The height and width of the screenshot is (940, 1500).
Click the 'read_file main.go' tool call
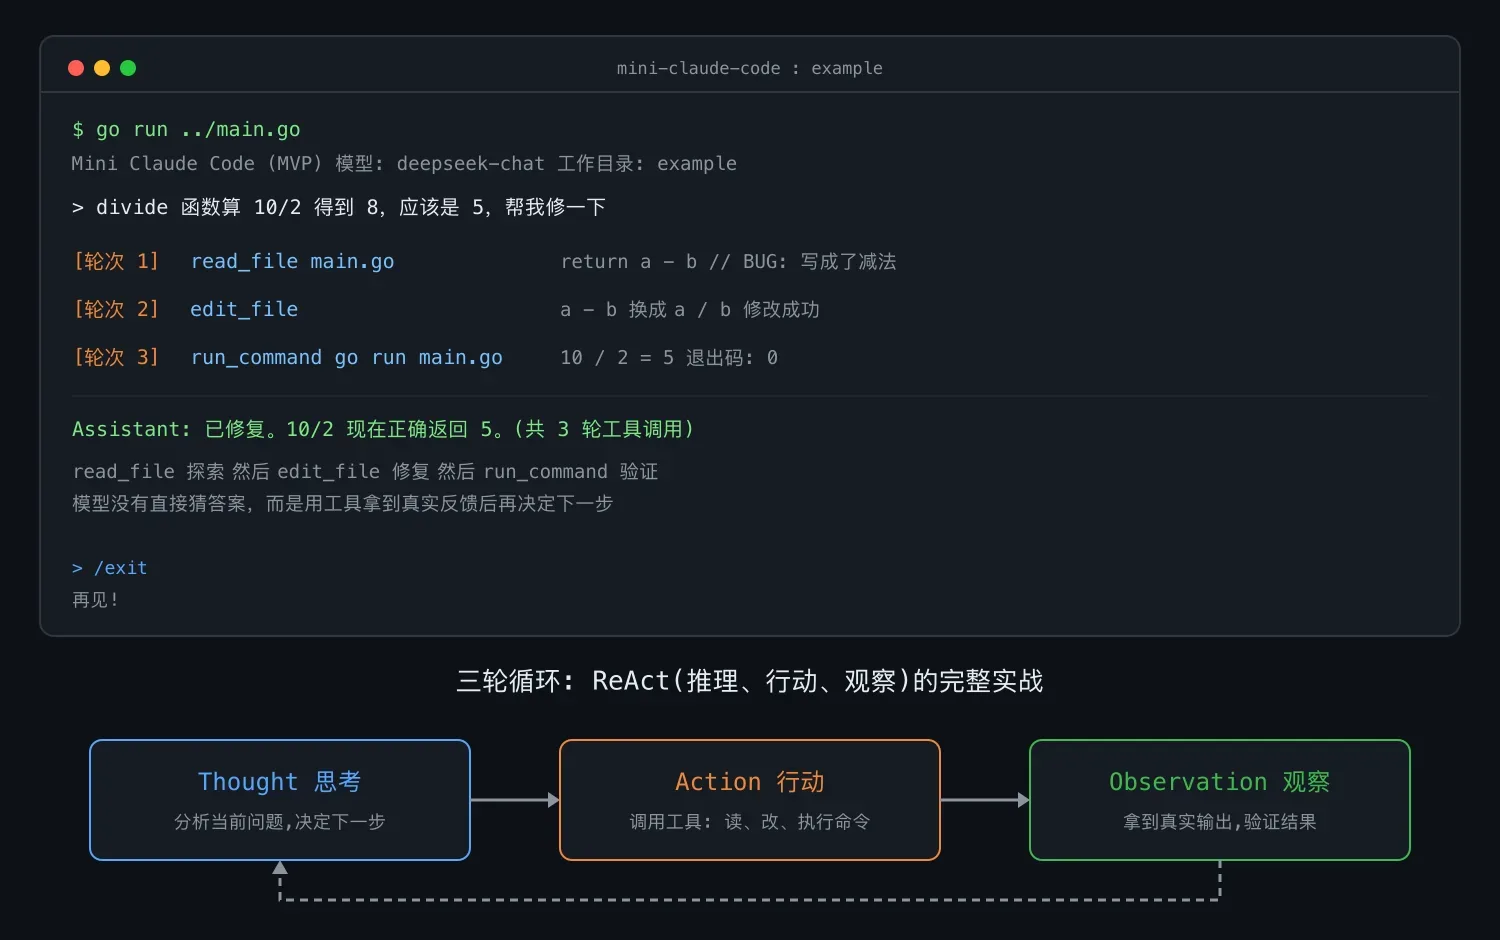tap(292, 261)
